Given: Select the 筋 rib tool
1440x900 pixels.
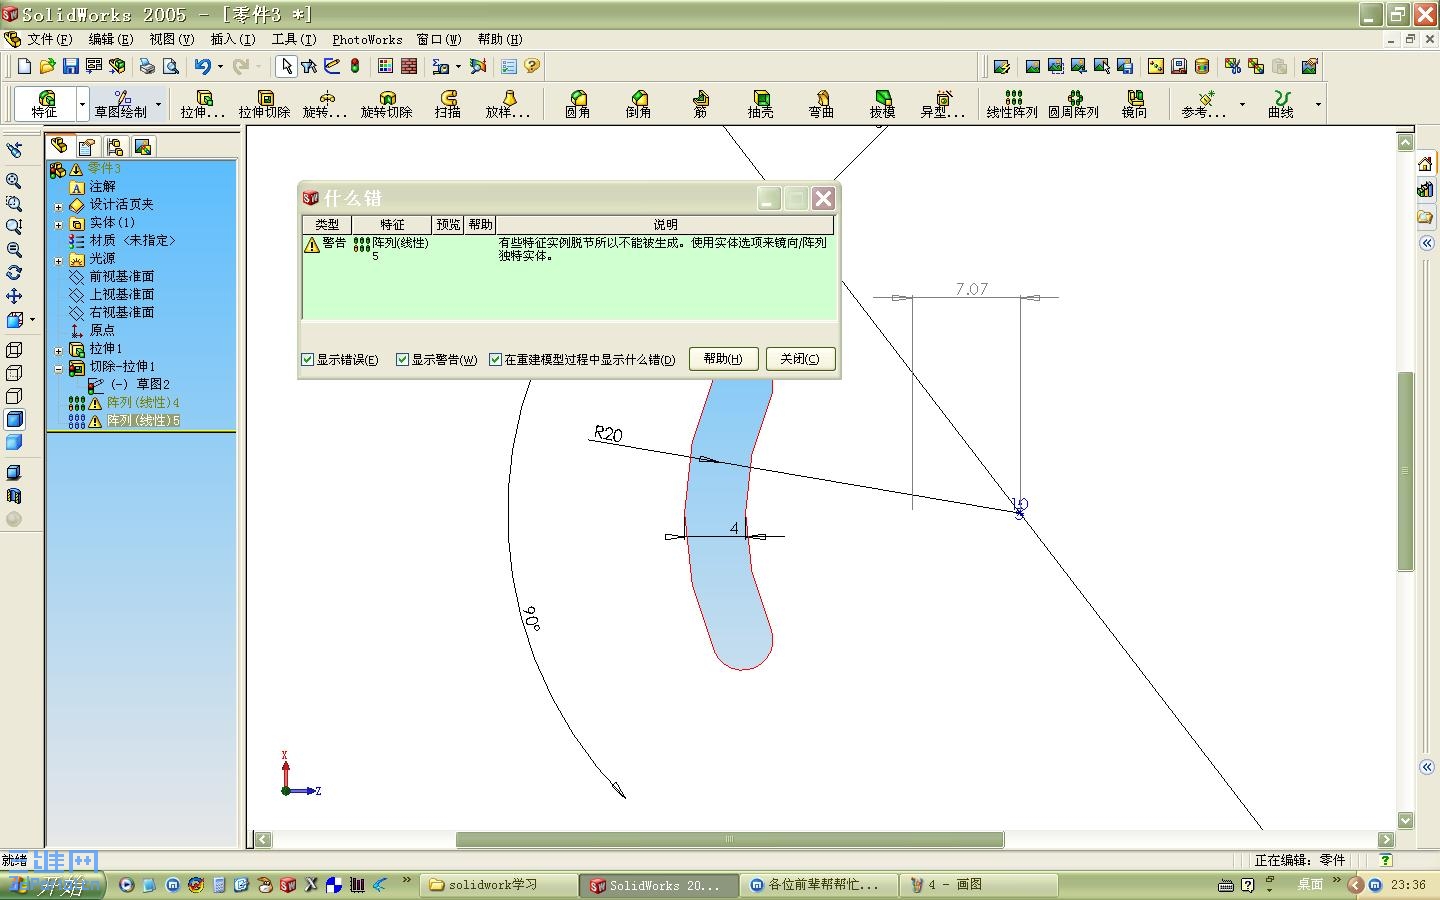Looking at the screenshot, I should tap(700, 104).
